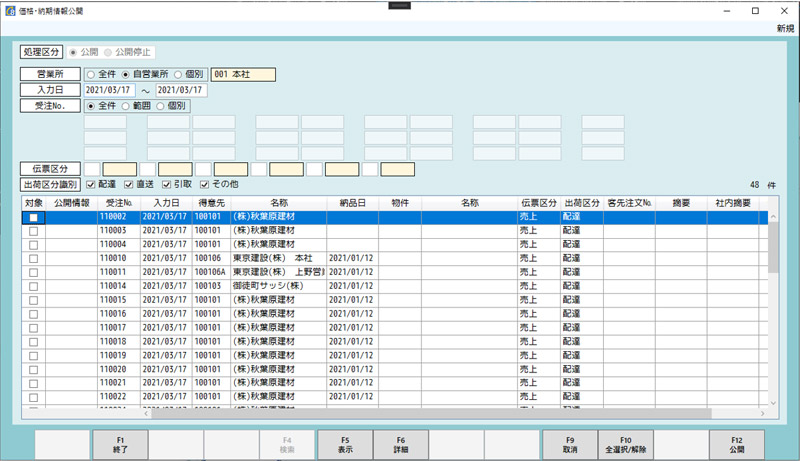Click customer 御徒町サッシ(株) cell
Image resolution: width=800 pixels, height=461 pixels.
pyautogui.click(x=279, y=286)
